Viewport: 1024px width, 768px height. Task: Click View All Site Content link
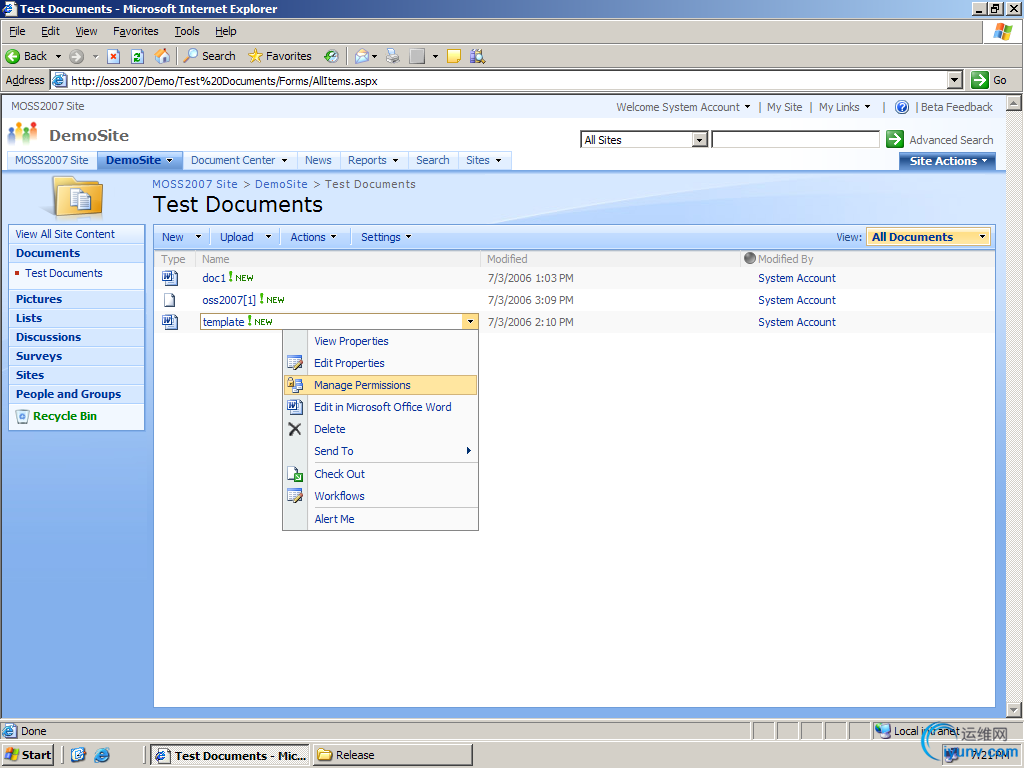click(x=65, y=234)
